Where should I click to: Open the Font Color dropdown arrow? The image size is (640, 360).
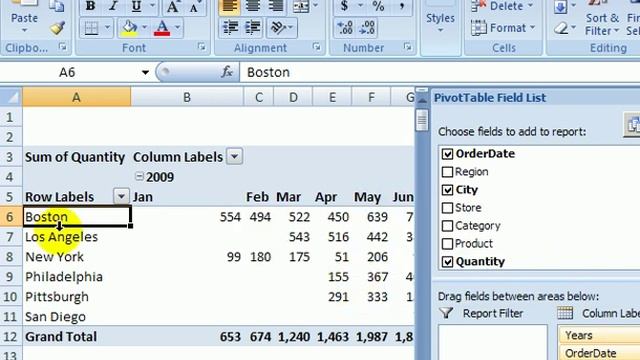(x=177, y=28)
